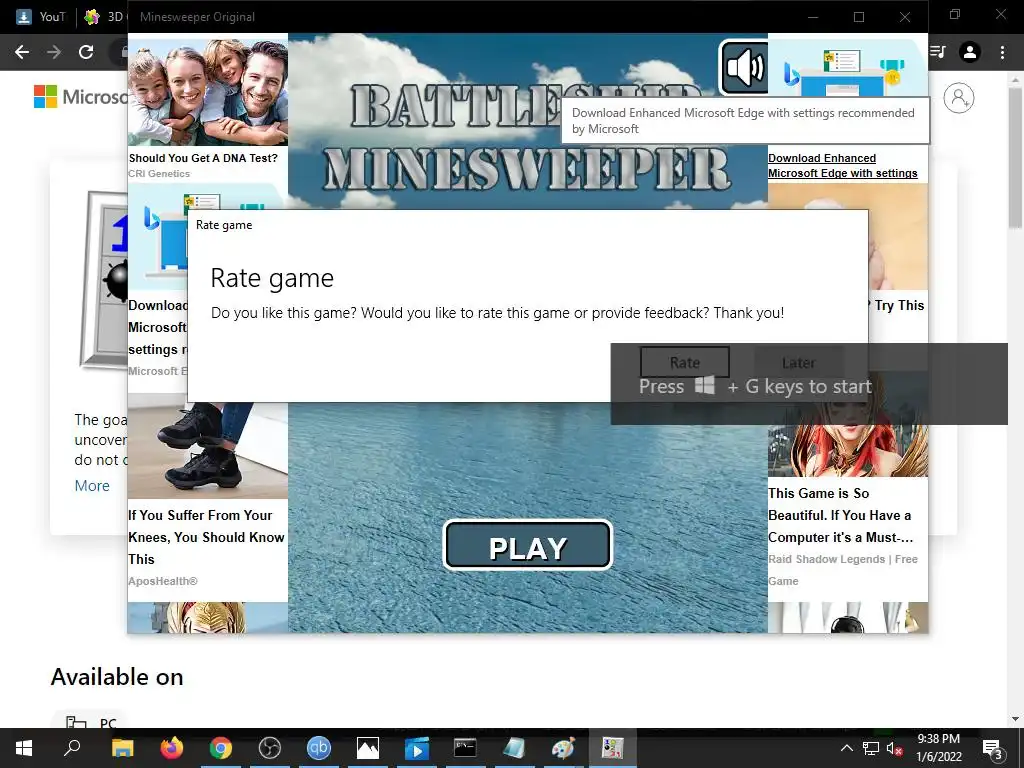Open Movies & TV taskbar icon

pyautogui.click(x=417, y=748)
